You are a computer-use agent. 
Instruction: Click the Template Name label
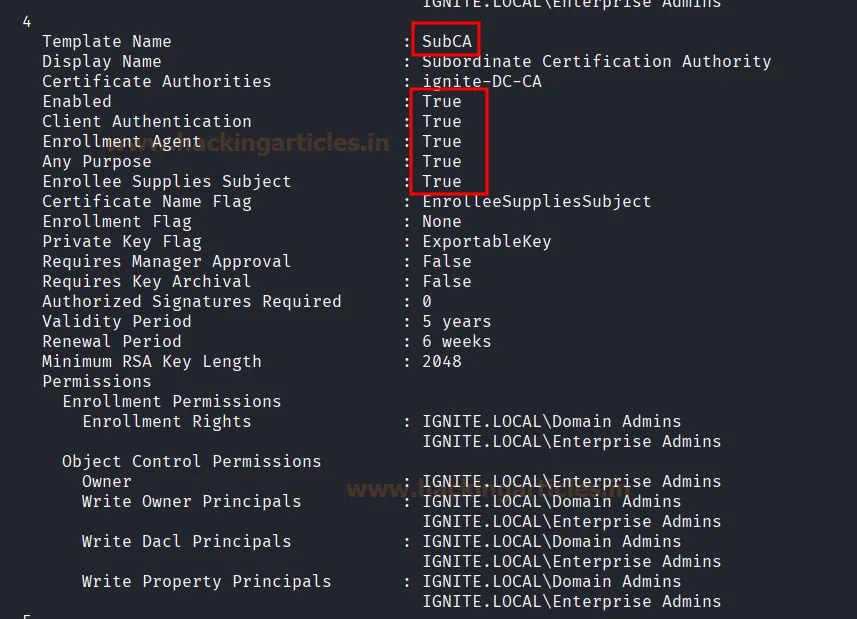tap(106, 41)
